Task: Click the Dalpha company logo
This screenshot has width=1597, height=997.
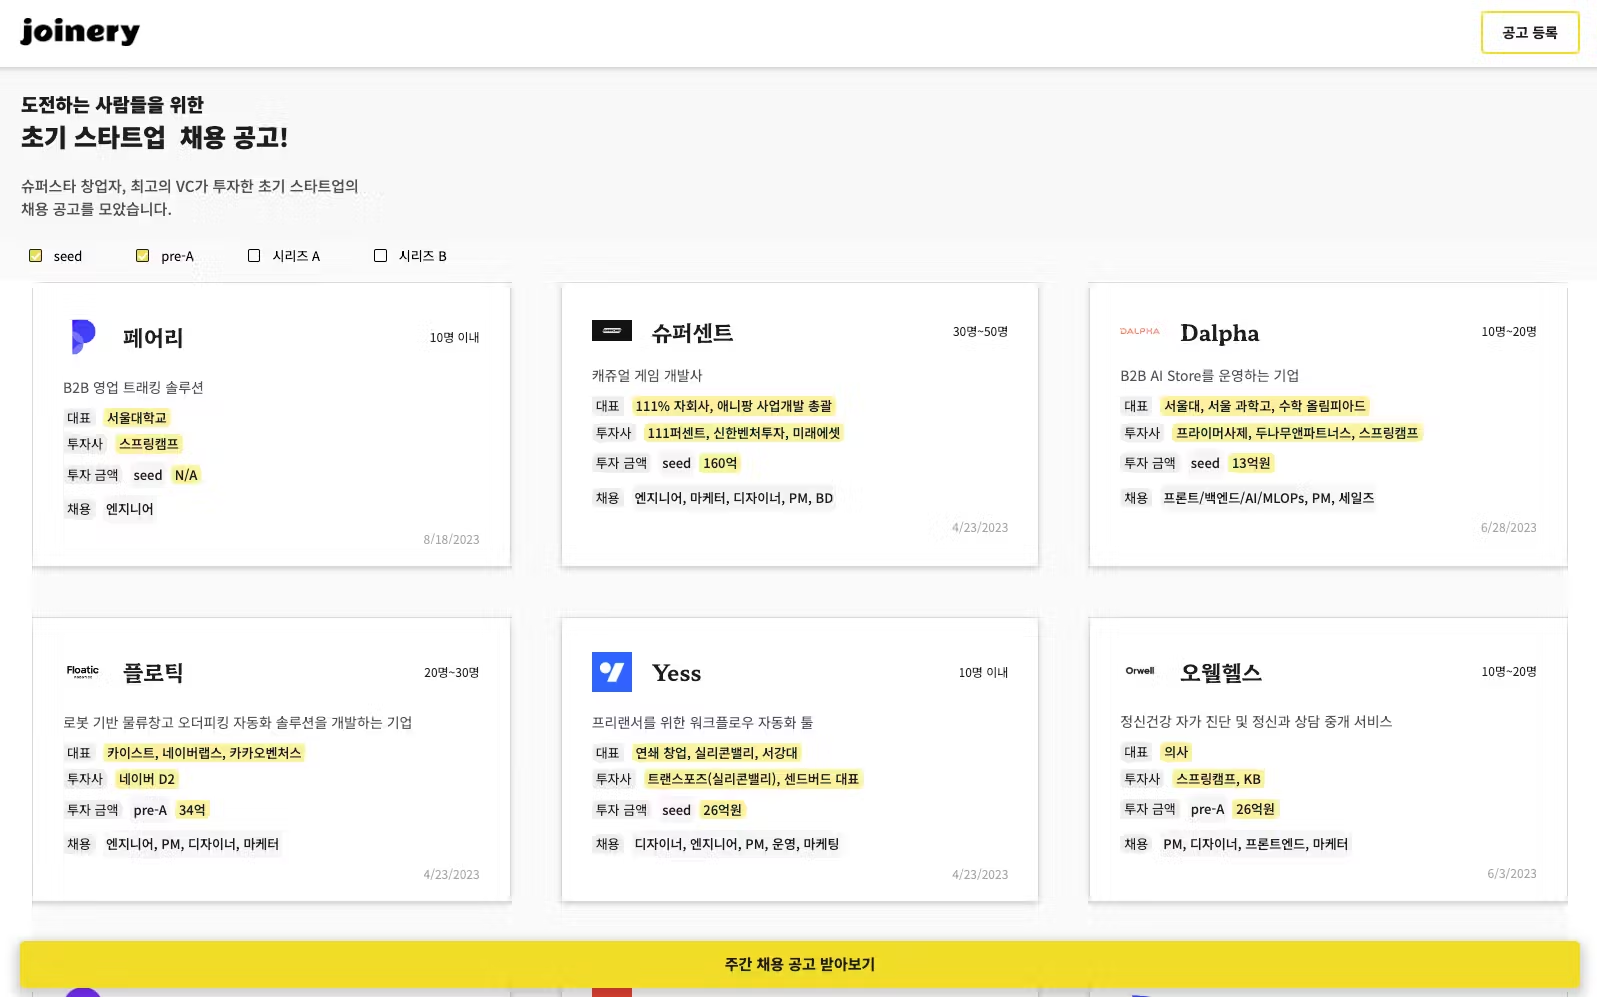Action: pyautogui.click(x=1140, y=331)
